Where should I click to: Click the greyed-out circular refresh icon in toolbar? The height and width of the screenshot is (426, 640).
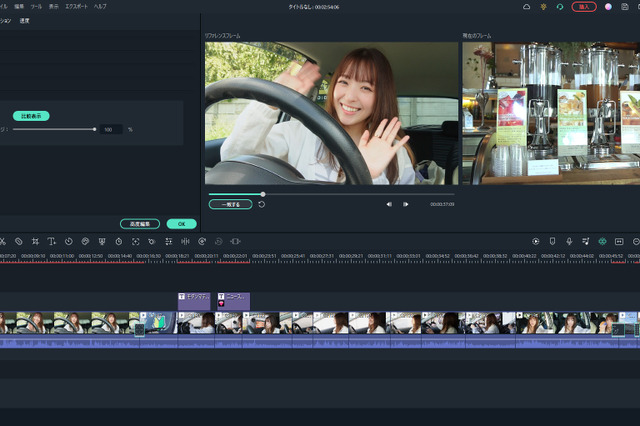tap(219, 242)
